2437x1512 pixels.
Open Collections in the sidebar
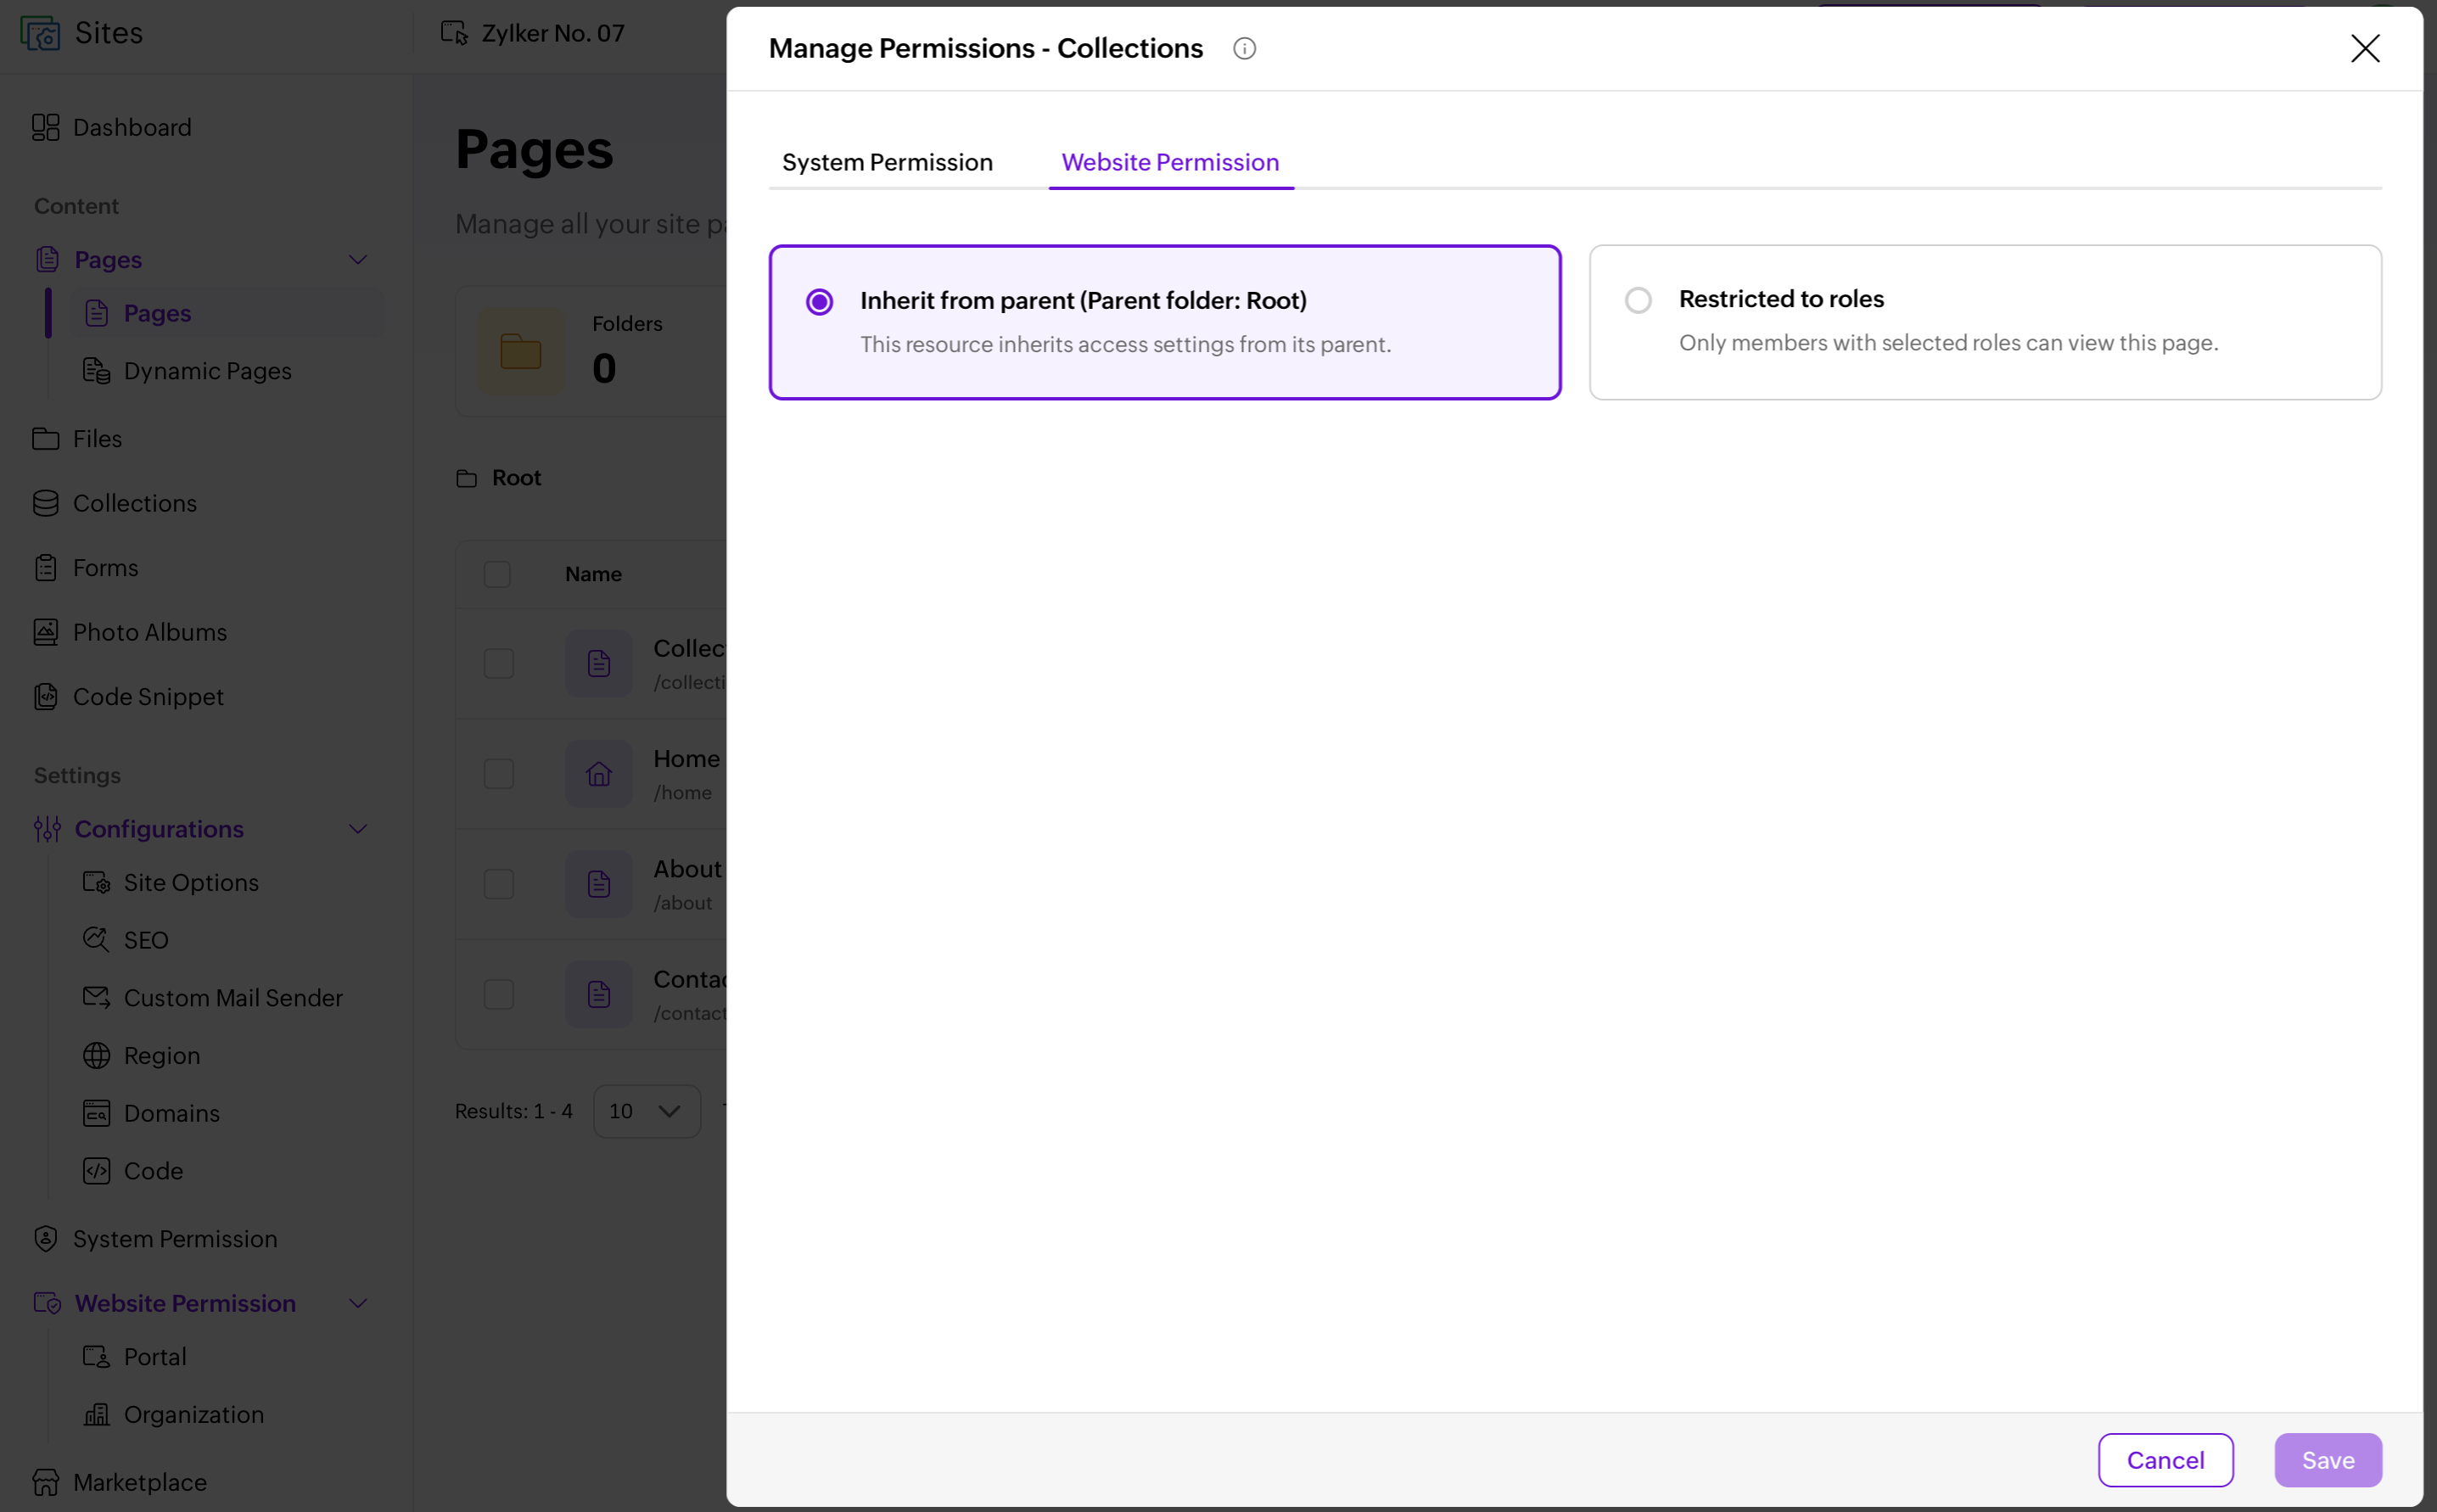point(114,503)
